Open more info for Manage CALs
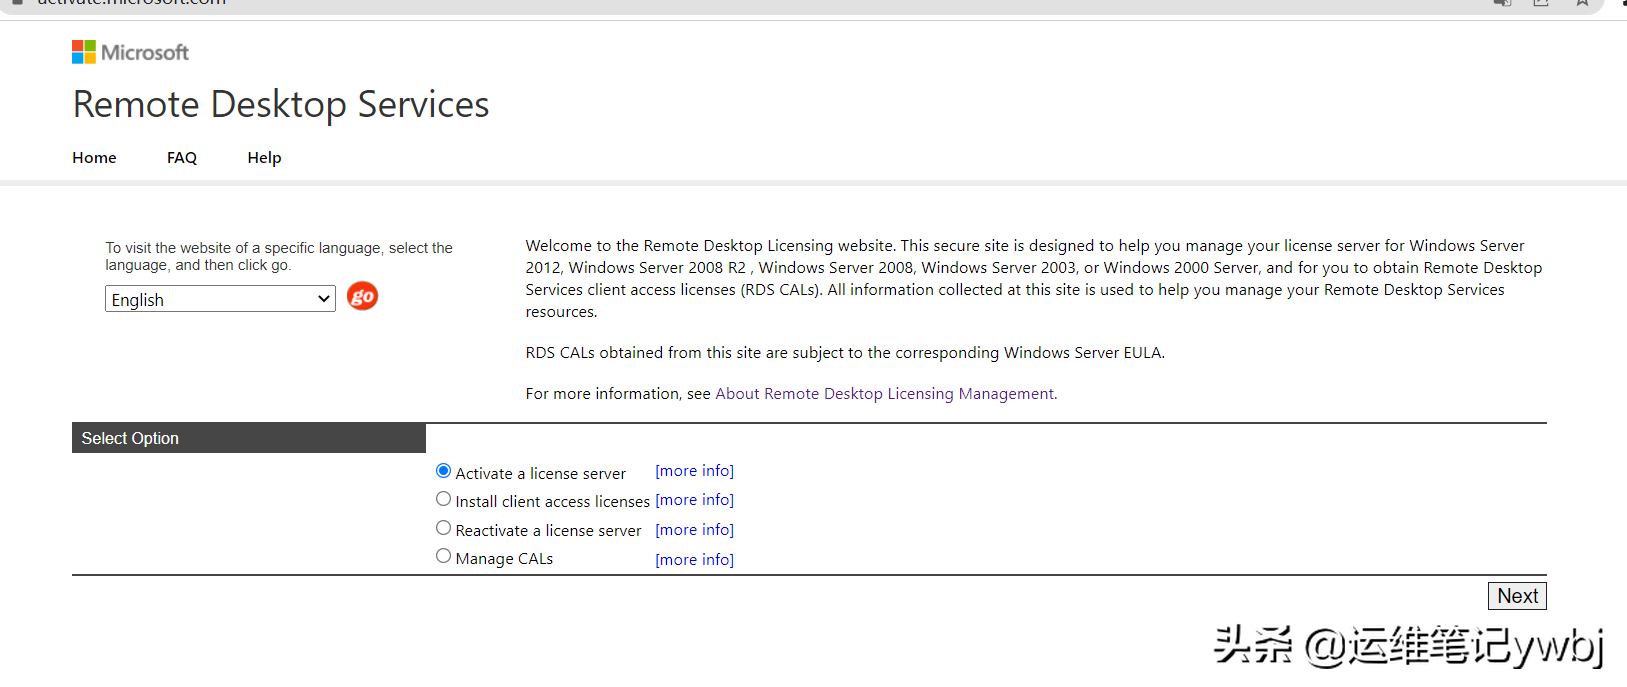 tap(694, 560)
